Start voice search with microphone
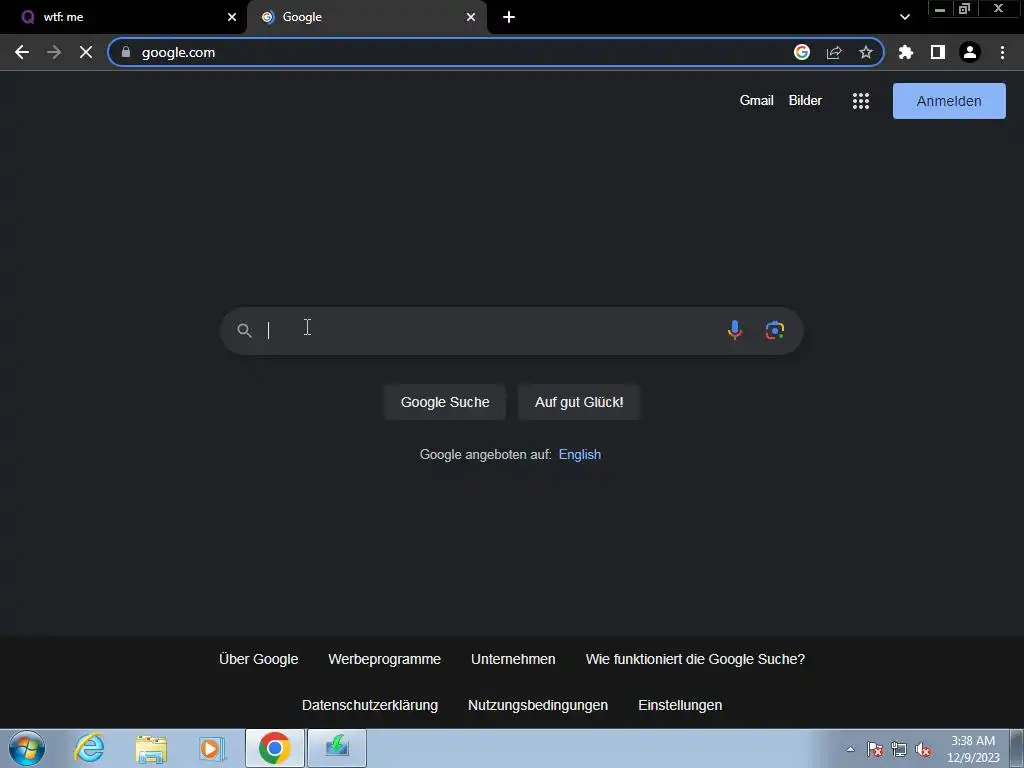Image resolution: width=1024 pixels, height=768 pixels. [735, 330]
